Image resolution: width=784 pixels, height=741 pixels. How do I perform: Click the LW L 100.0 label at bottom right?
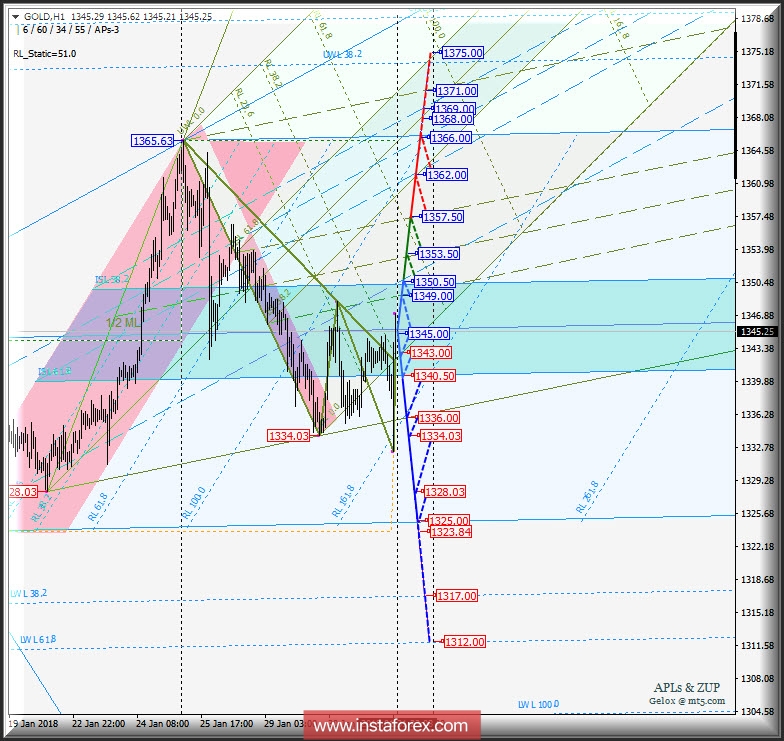(538, 704)
